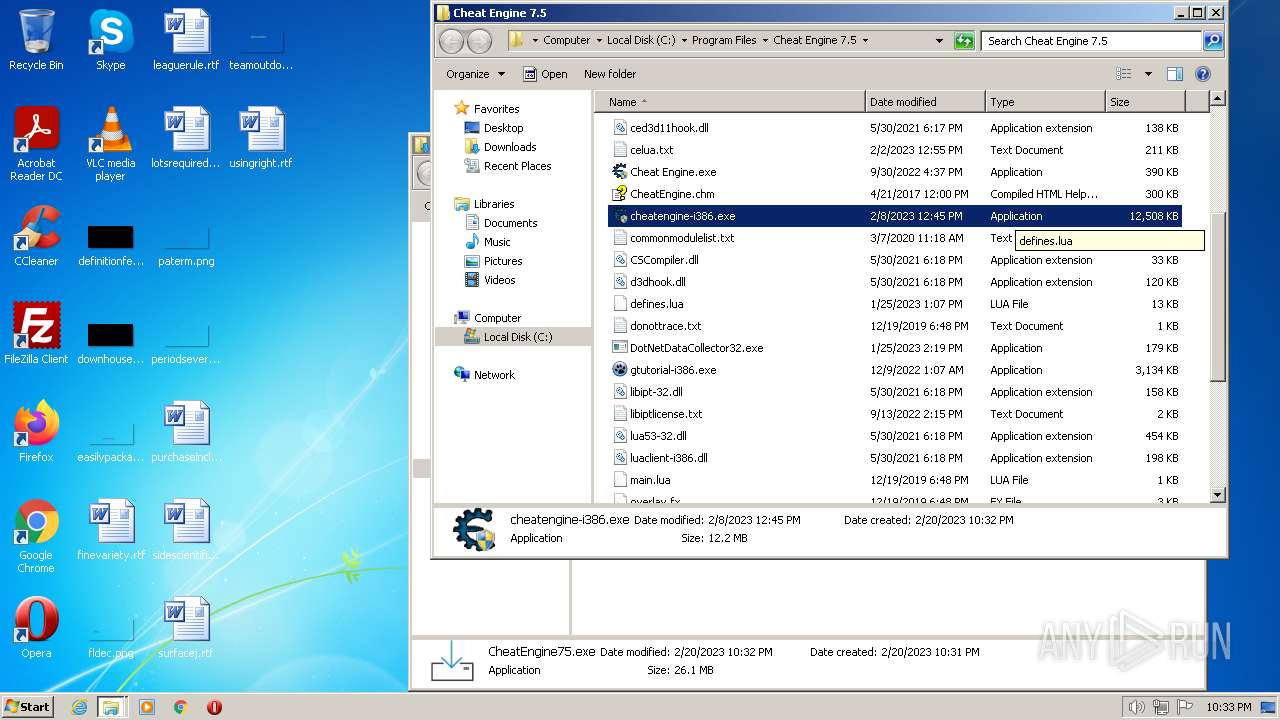Open Internet Explorer from the taskbar
Viewport: 1280px width, 720px height.
point(79,707)
